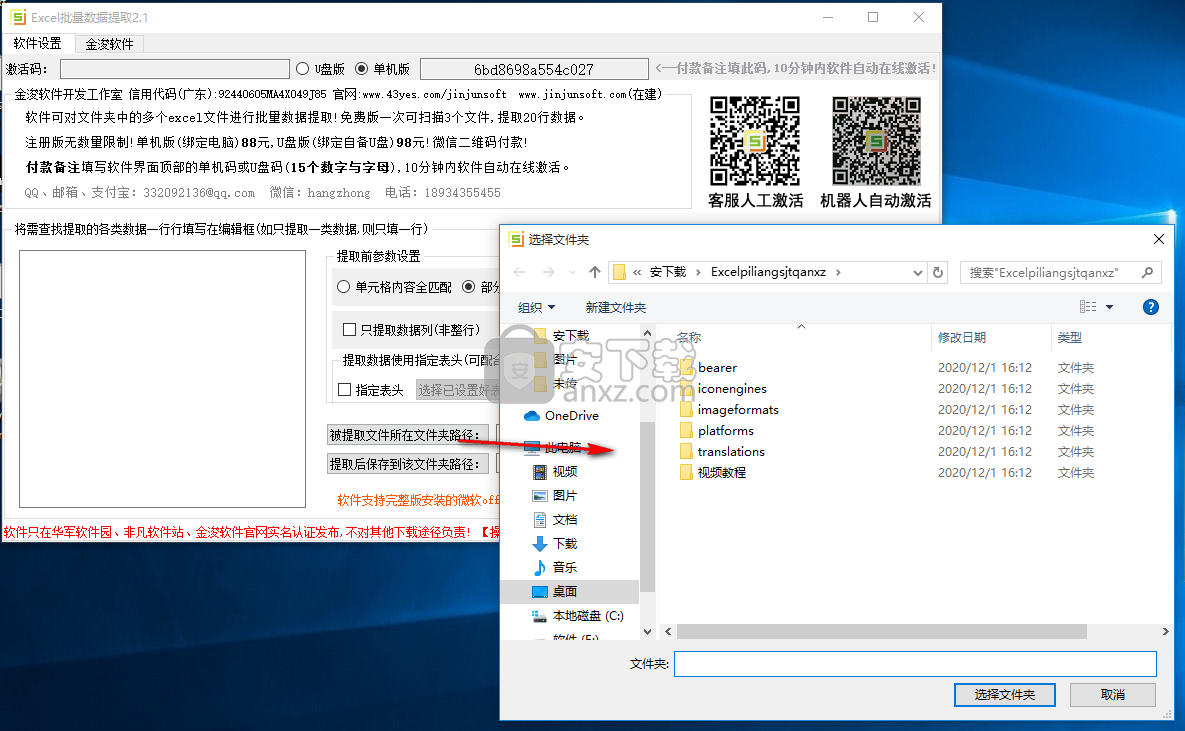1185x731 pixels.
Task: Switch to the 软件设置 tab
Action: click(38, 43)
